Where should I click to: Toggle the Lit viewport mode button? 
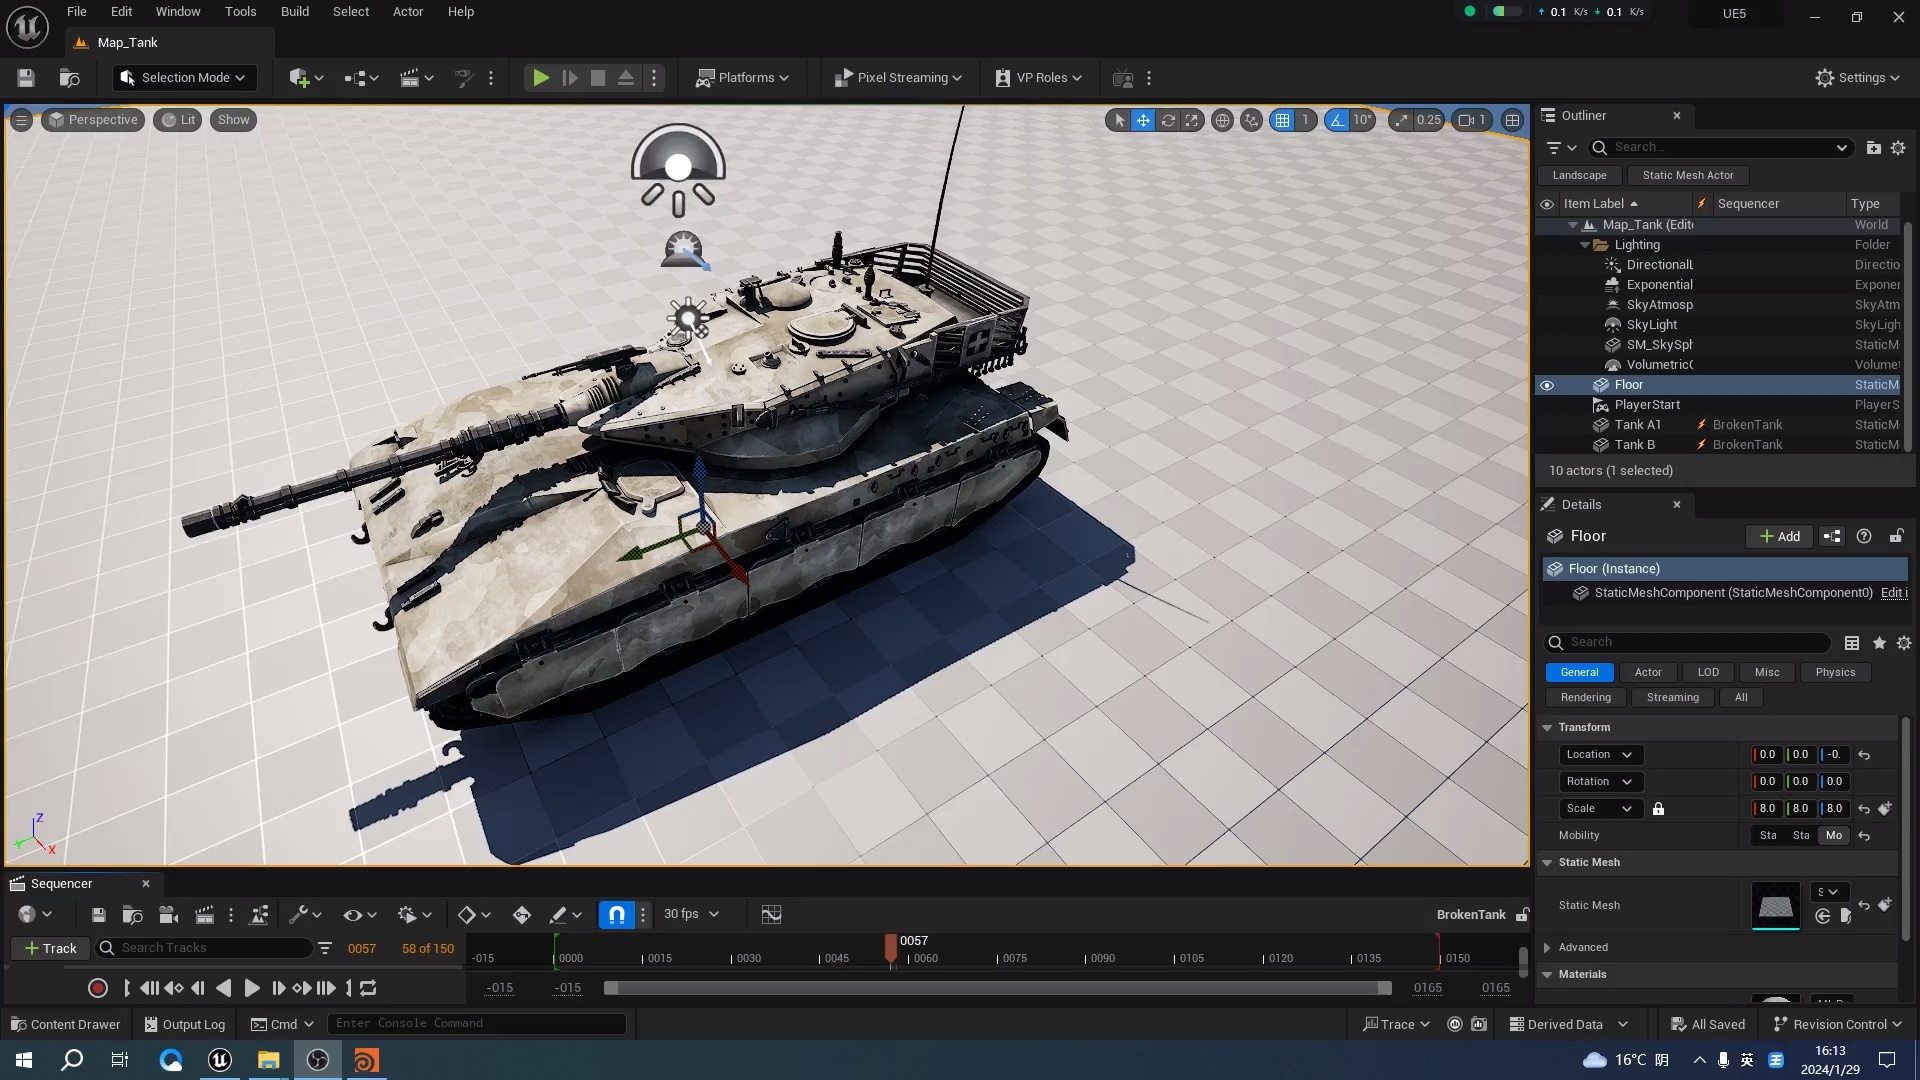point(178,119)
